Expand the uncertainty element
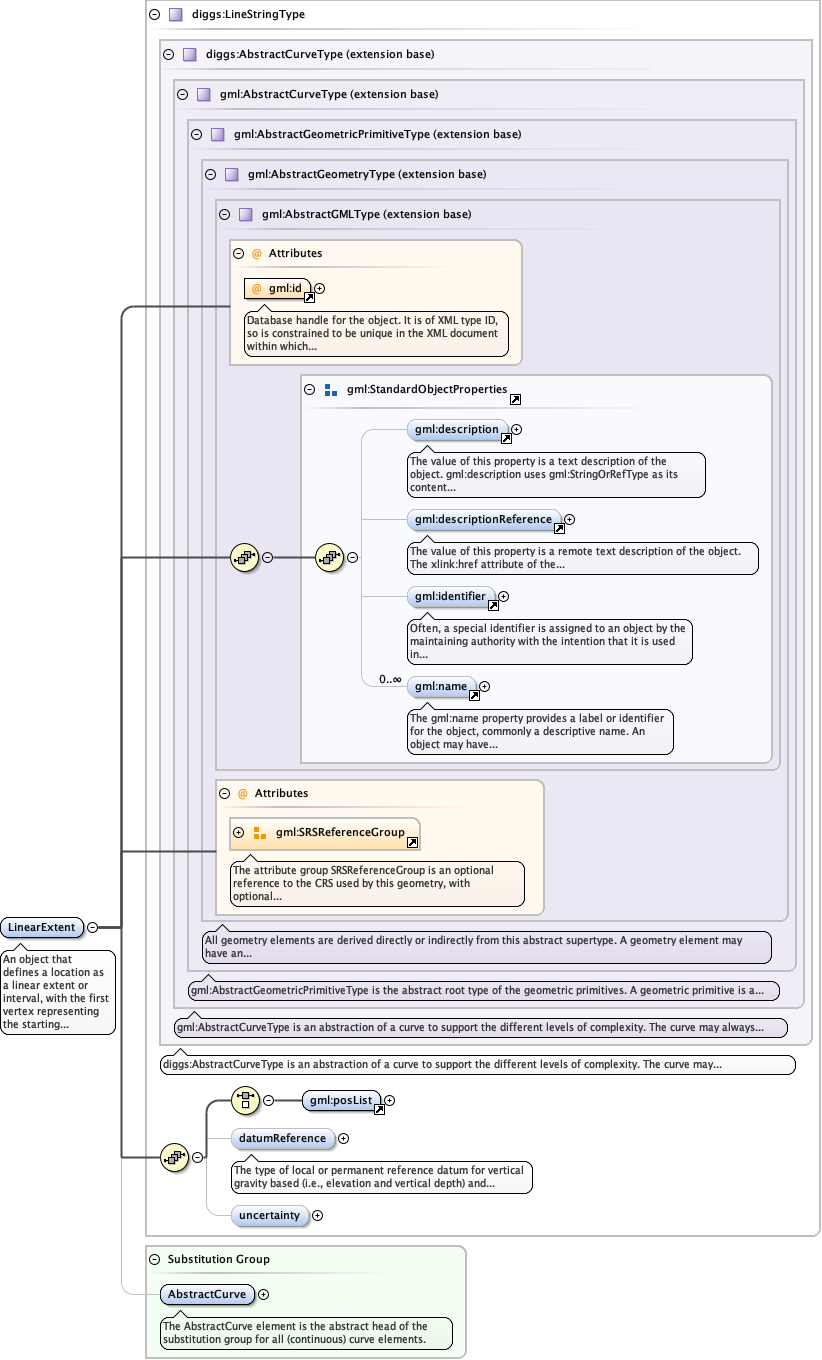This screenshot has height=1360, width=822. (x=318, y=1216)
